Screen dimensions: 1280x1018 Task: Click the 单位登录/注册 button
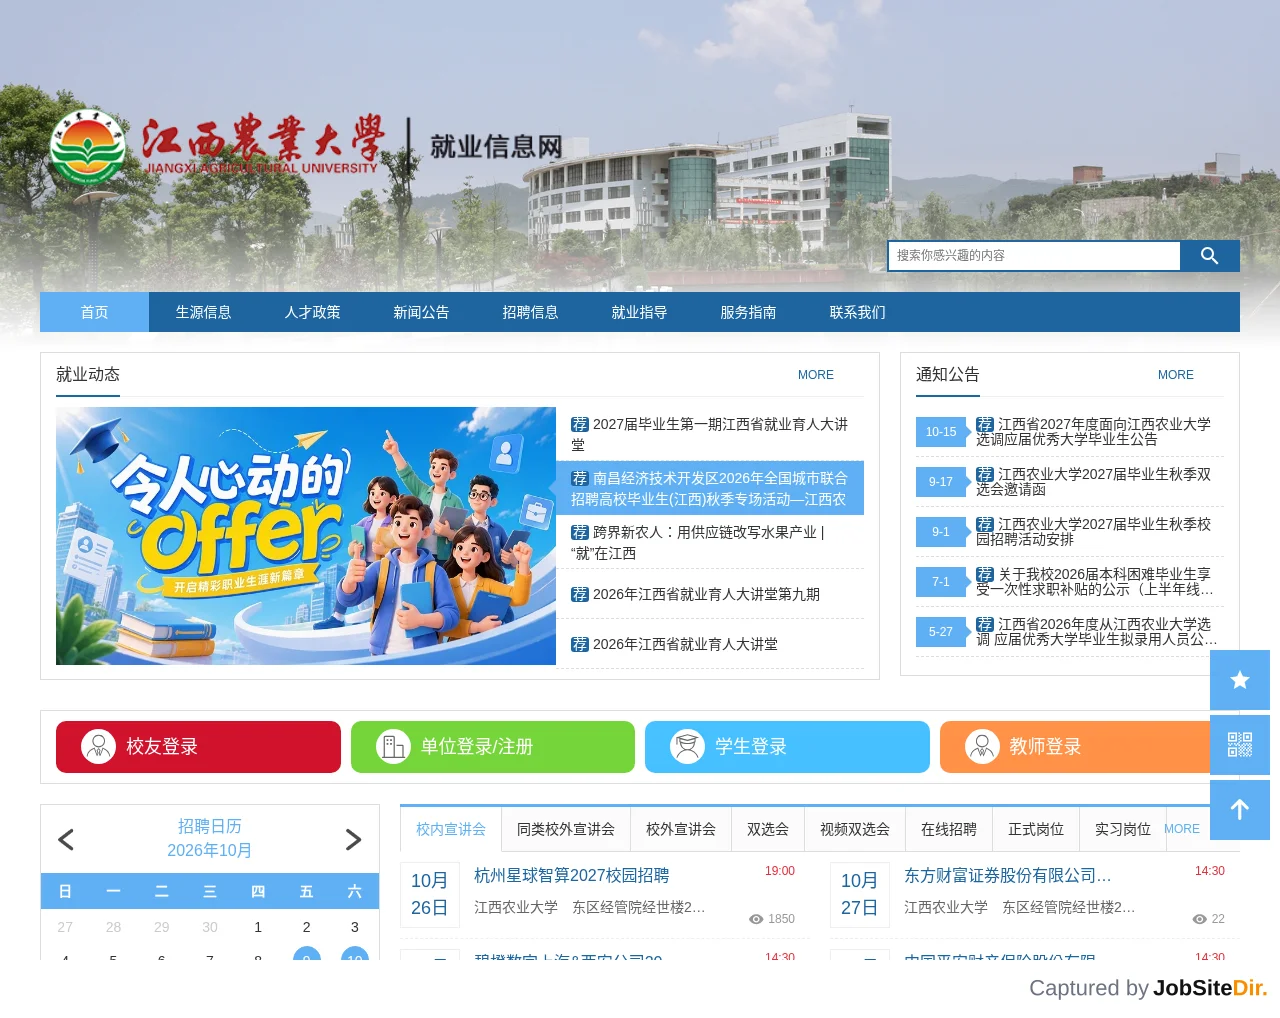point(493,747)
